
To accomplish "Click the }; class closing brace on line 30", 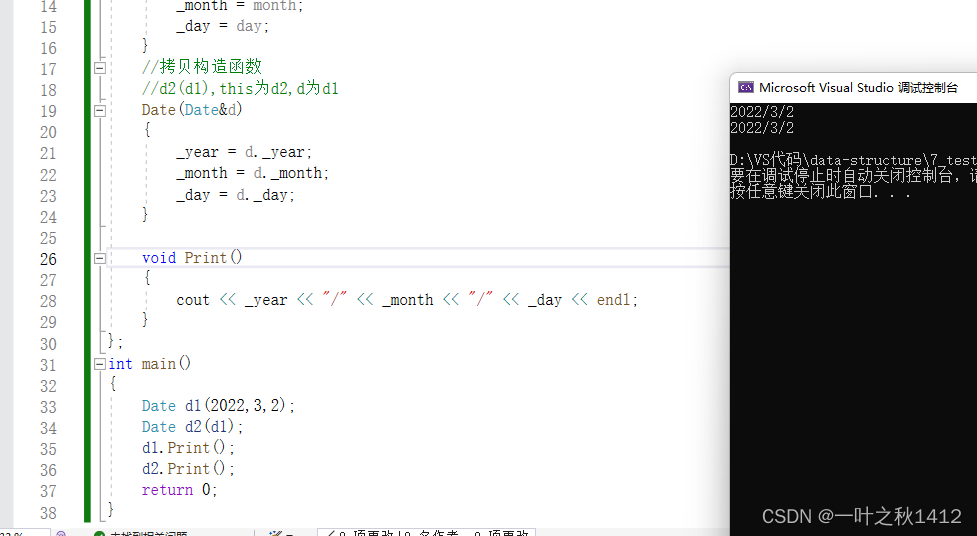I will point(115,341).
